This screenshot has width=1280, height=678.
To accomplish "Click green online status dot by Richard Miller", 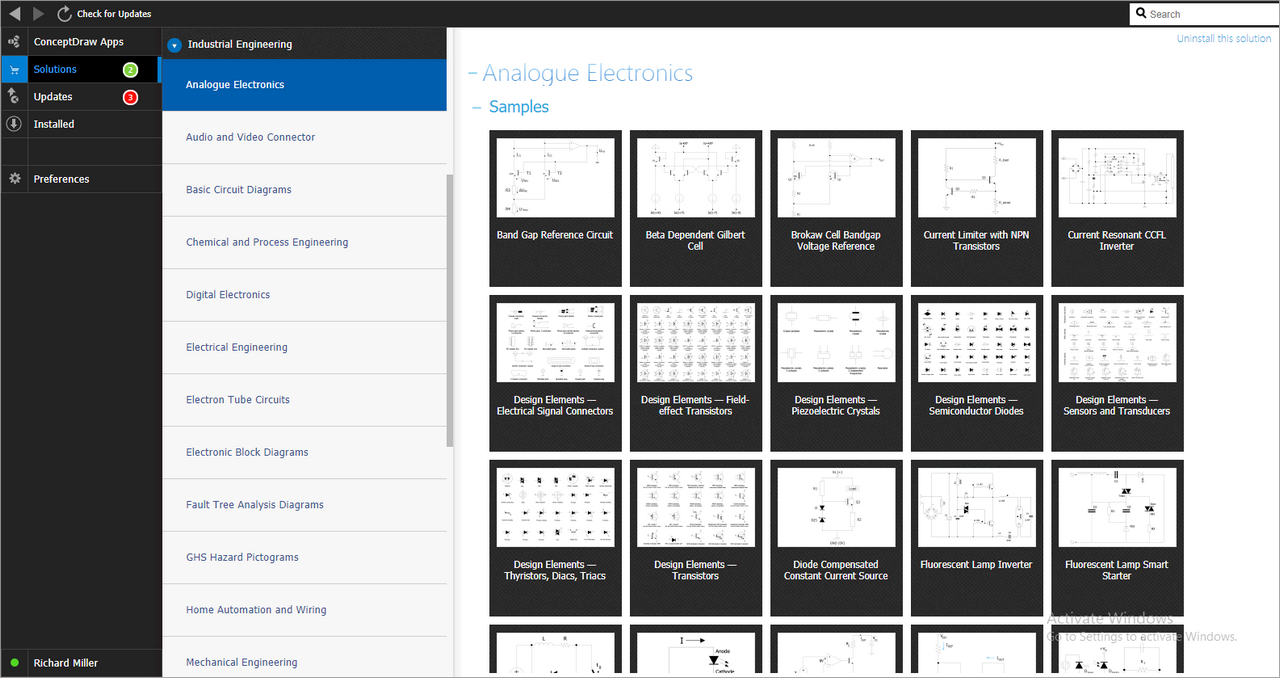I will (14, 663).
